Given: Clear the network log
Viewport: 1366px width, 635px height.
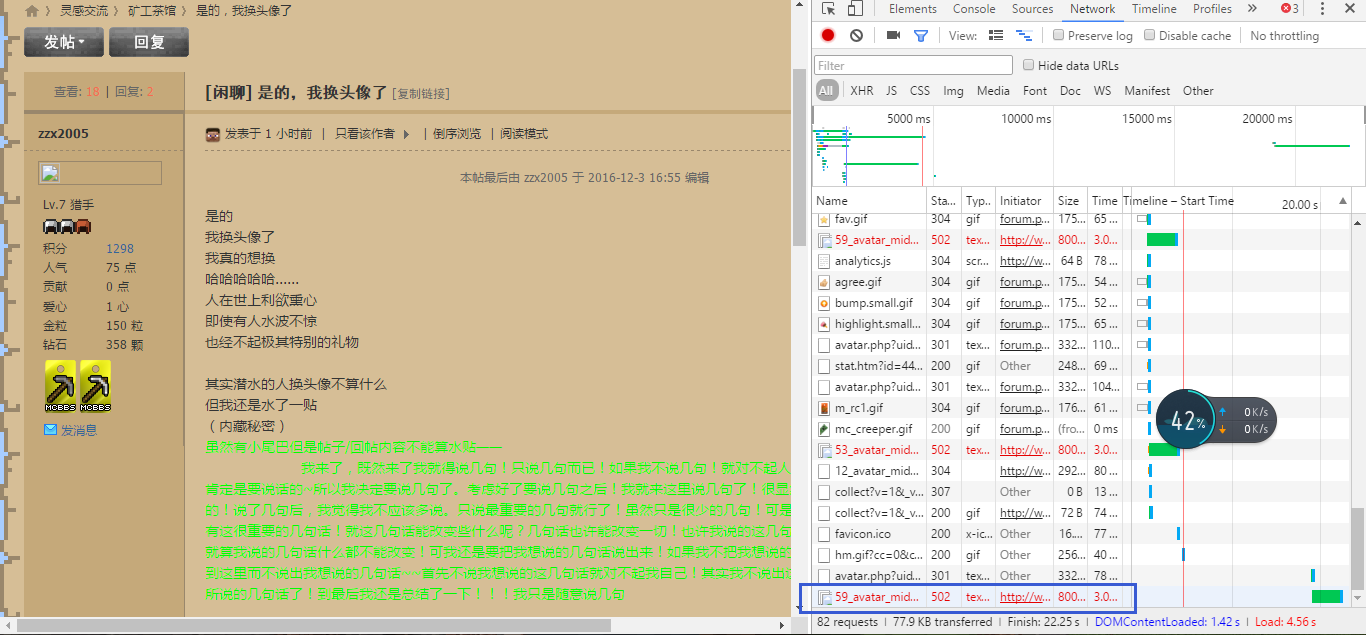Looking at the screenshot, I should pos(856,36).
